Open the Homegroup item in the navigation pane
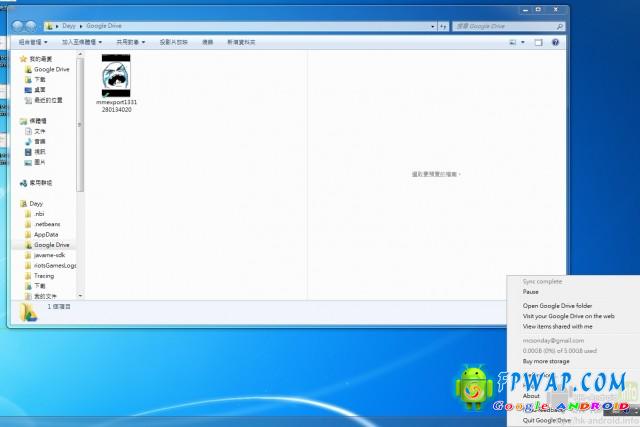Screen dimensions: 640x427 click(40, 183)
